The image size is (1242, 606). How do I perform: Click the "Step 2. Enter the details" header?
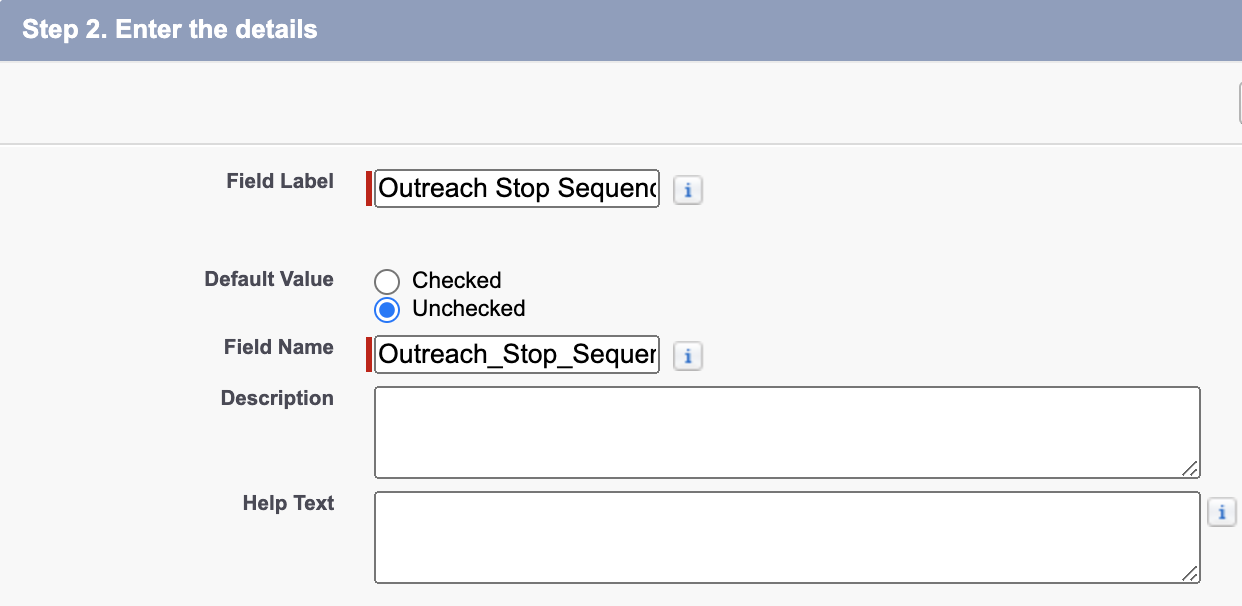[x=170, y=29]
